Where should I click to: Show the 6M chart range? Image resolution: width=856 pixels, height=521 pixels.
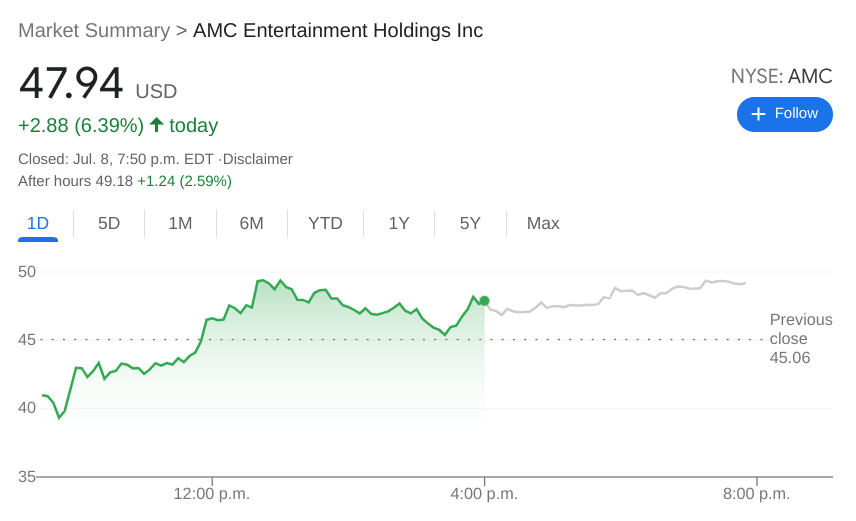tap(251, 224)
